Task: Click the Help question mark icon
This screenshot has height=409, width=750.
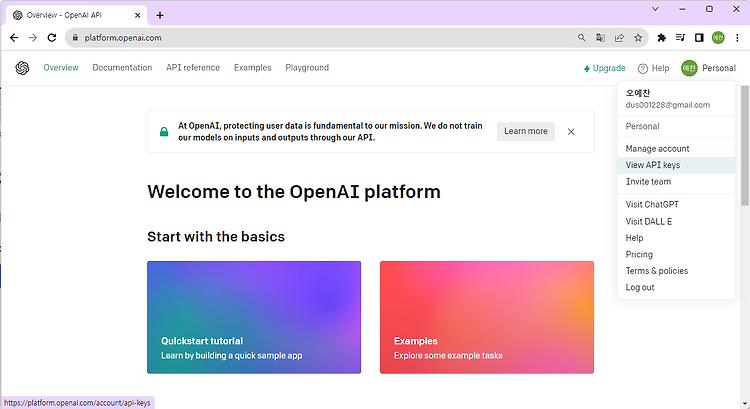Action: tap(642, 68)
